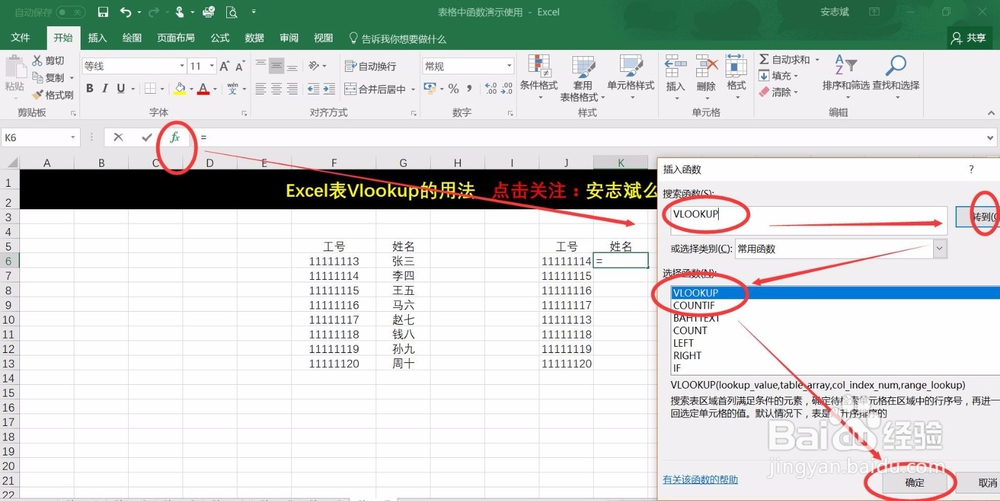Open the font name dropdown (等线)
Viewport: 1000px width, 501px height.
tap(182, 66)
